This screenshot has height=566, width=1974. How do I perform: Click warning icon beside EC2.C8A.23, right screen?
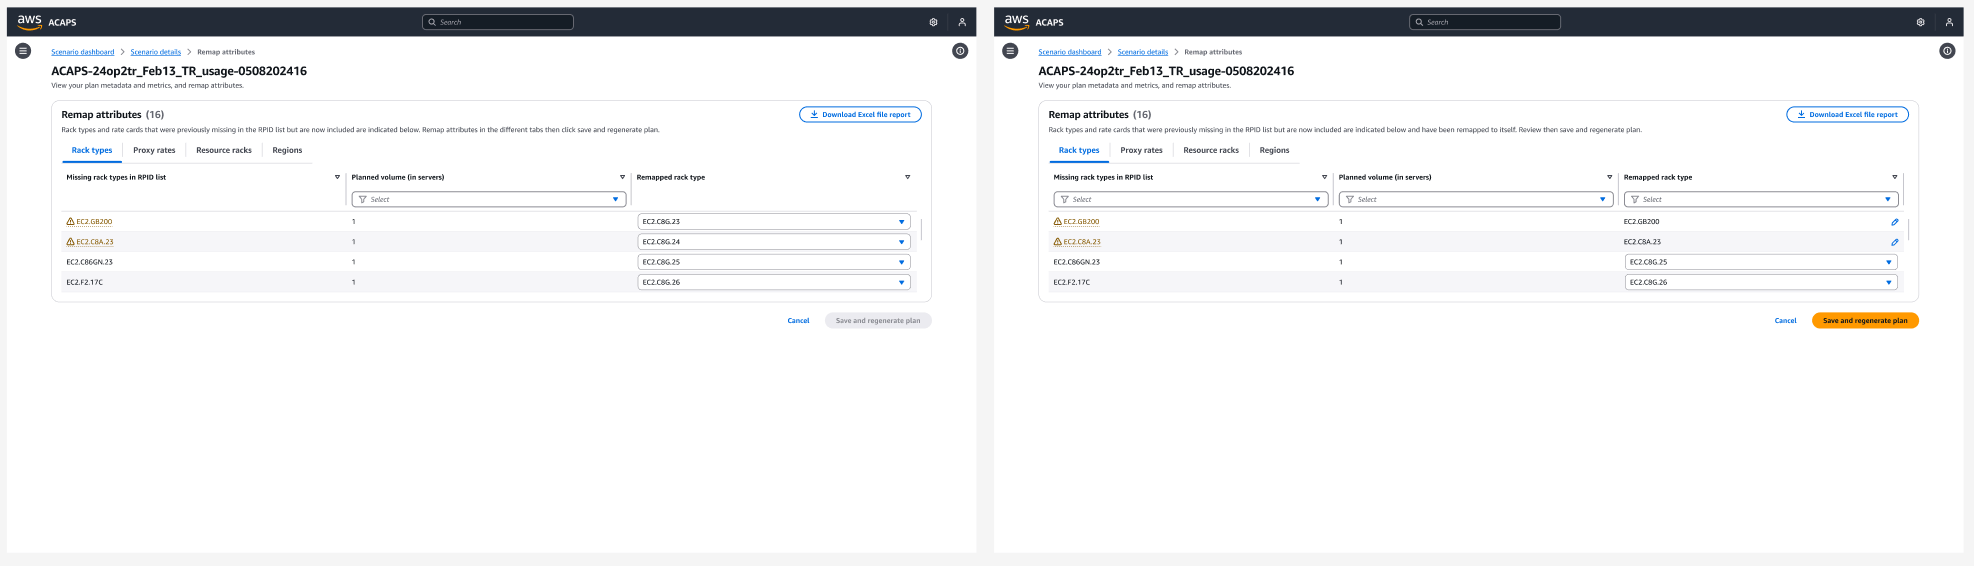click(x=1057, y=242)
